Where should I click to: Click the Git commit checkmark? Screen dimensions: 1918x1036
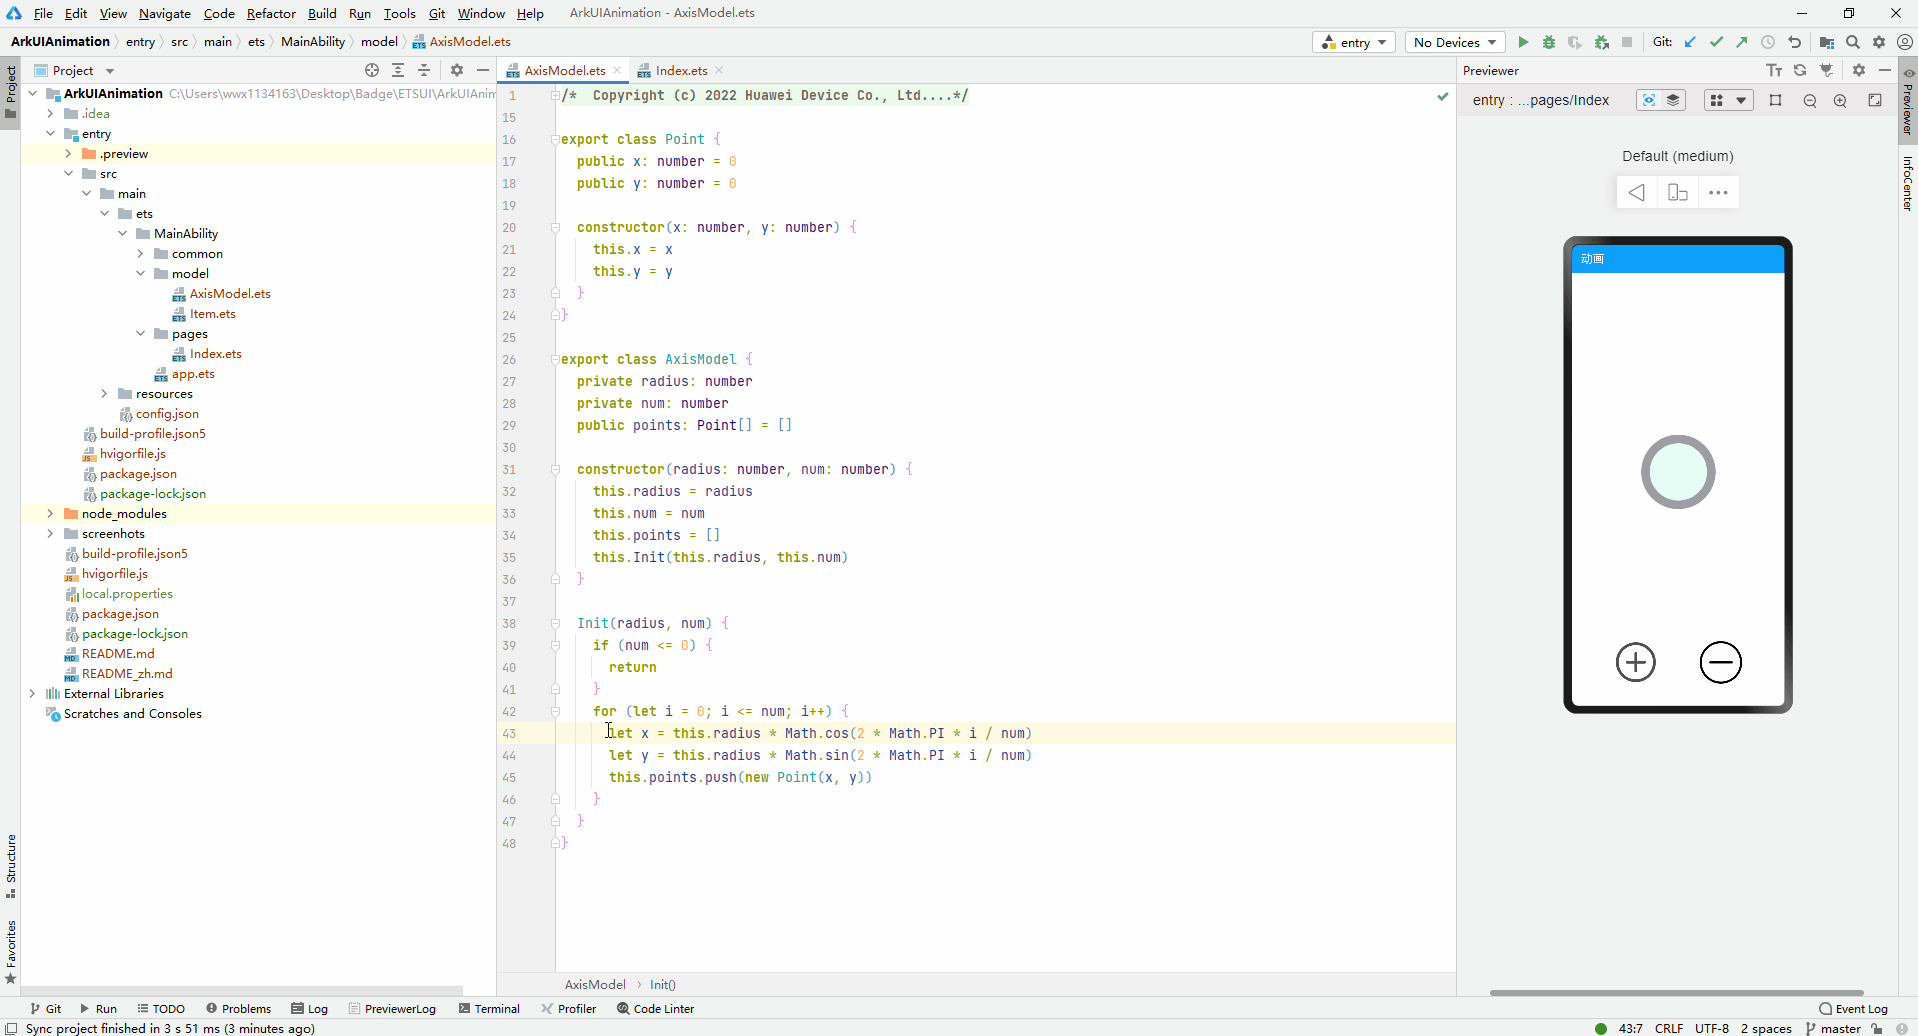tap(1716, 42)
